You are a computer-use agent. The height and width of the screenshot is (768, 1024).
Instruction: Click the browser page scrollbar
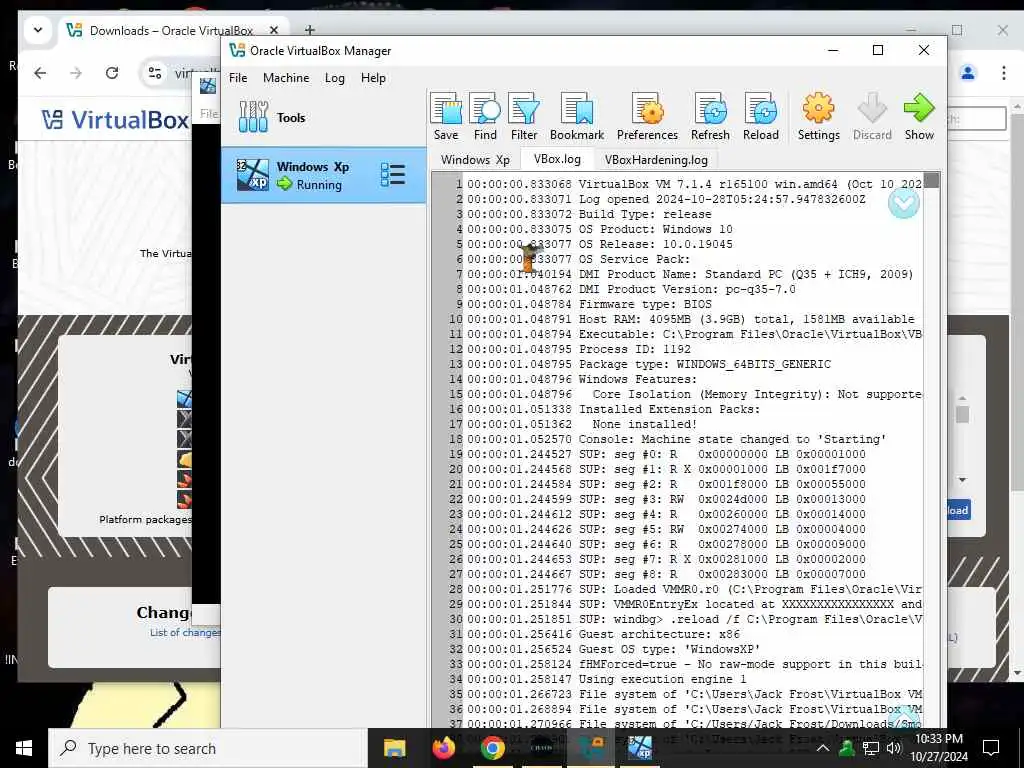1017,300
